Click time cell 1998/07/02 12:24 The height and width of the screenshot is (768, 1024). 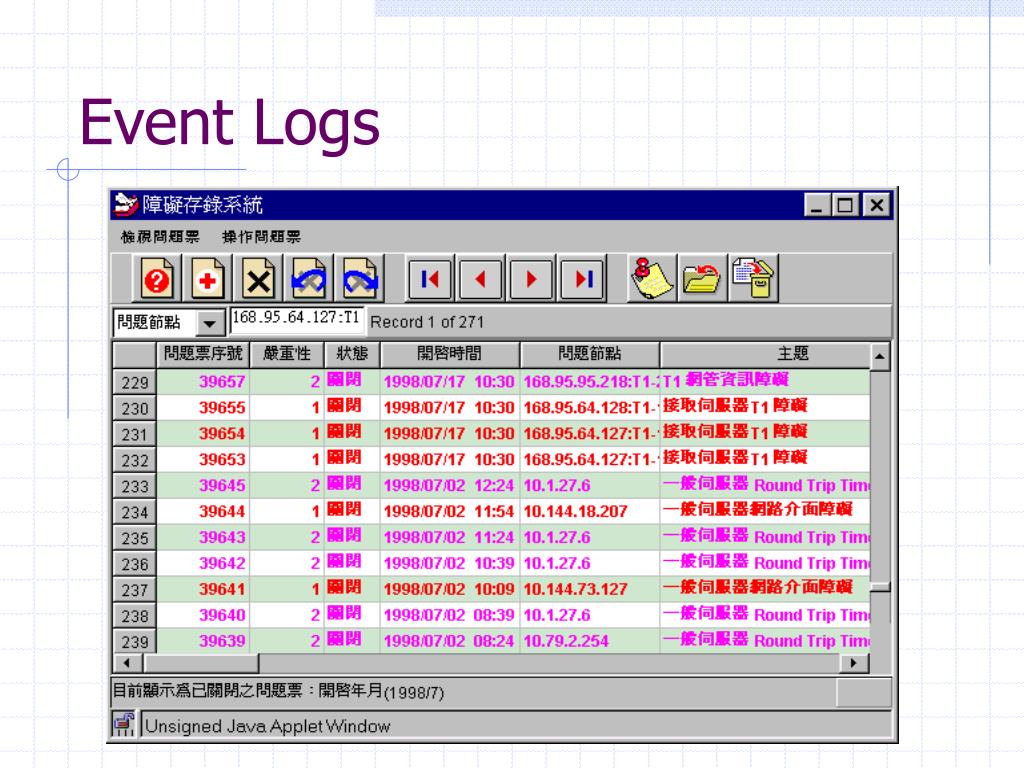point(449,486)
